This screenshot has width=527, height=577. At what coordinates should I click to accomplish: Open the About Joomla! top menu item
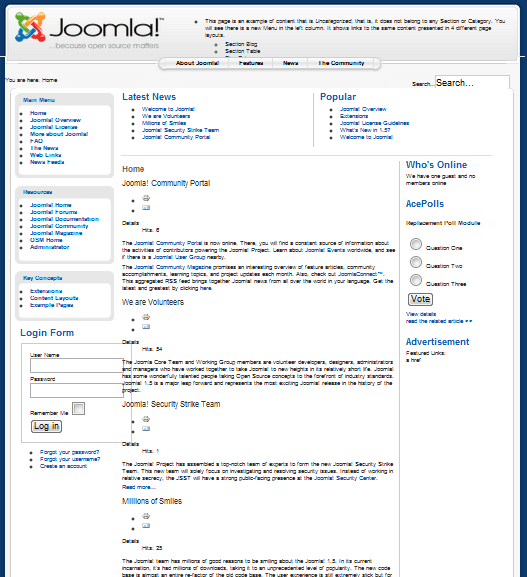[x=197, y=63]
